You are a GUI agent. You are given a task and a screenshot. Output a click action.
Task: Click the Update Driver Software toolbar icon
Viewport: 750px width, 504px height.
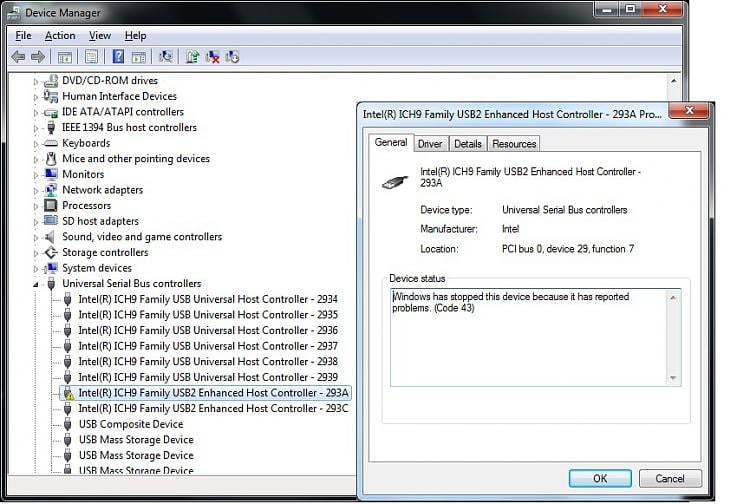click(193, 57)
